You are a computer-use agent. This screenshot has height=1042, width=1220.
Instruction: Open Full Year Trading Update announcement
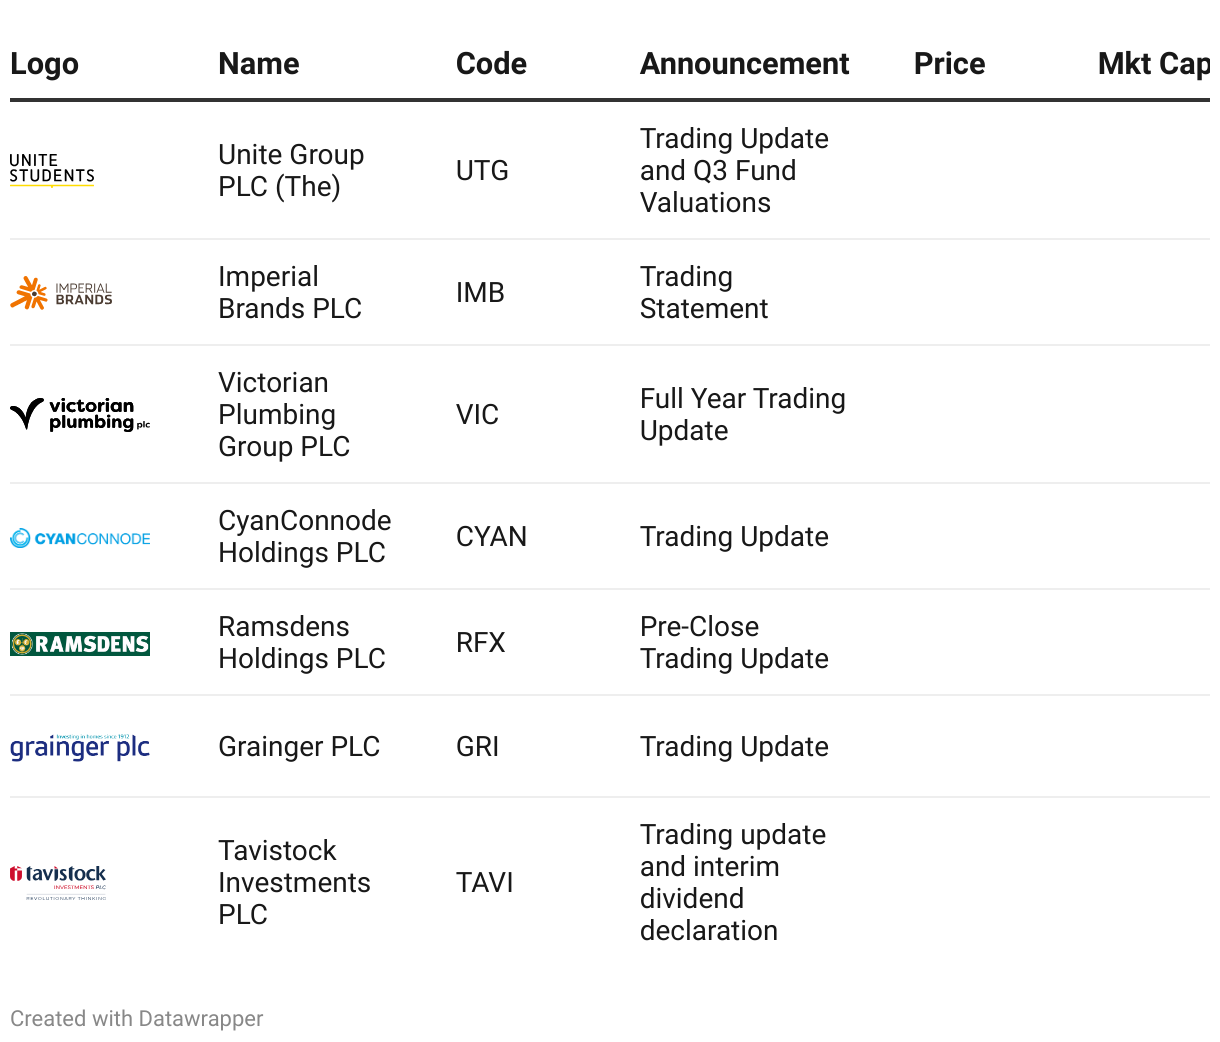742,415
